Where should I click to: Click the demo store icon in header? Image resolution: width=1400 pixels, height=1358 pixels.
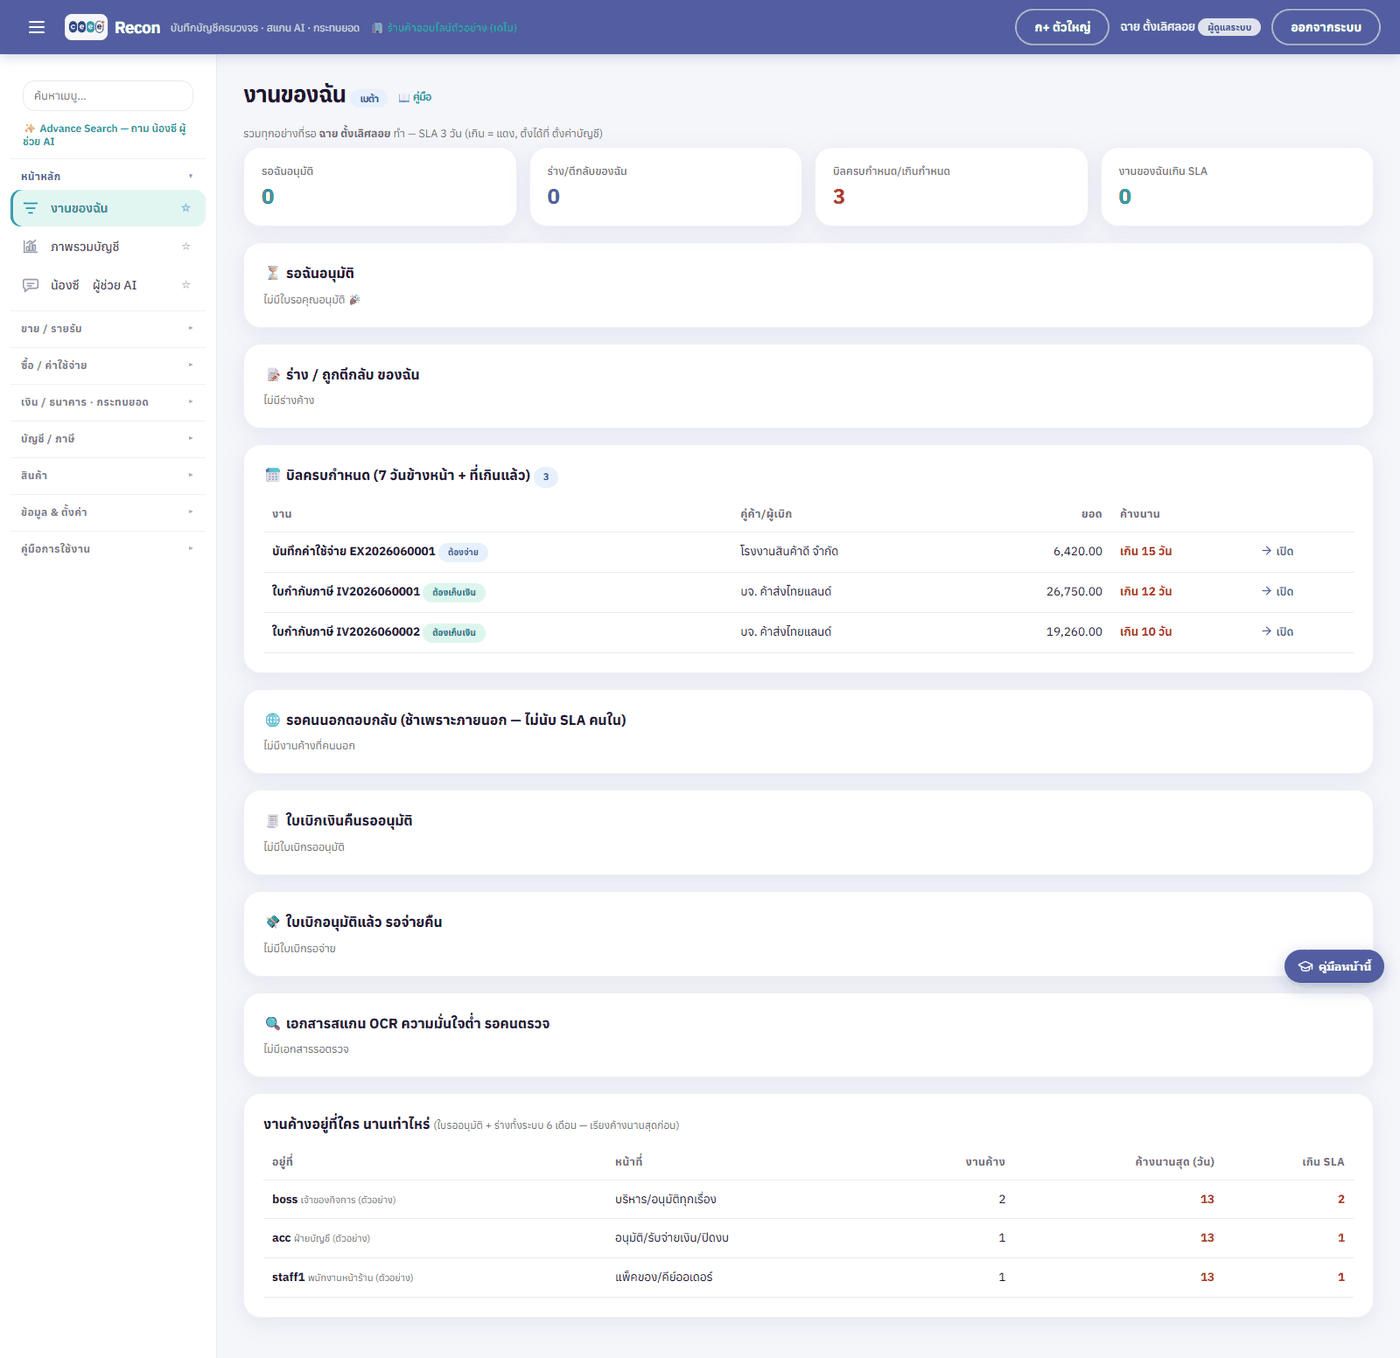click(377, 28)
